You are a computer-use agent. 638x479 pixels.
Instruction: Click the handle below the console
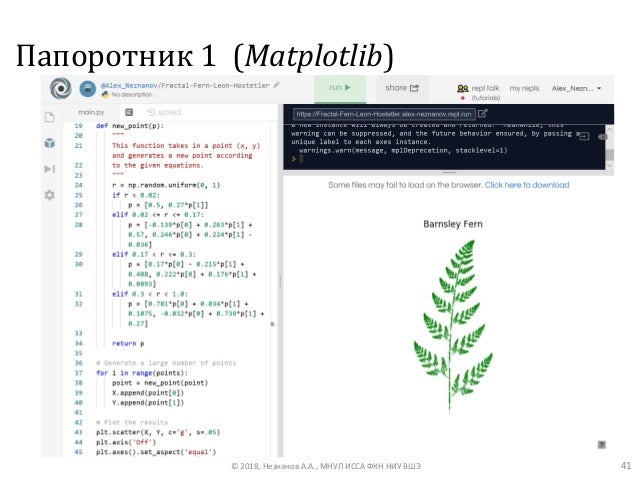448,173
